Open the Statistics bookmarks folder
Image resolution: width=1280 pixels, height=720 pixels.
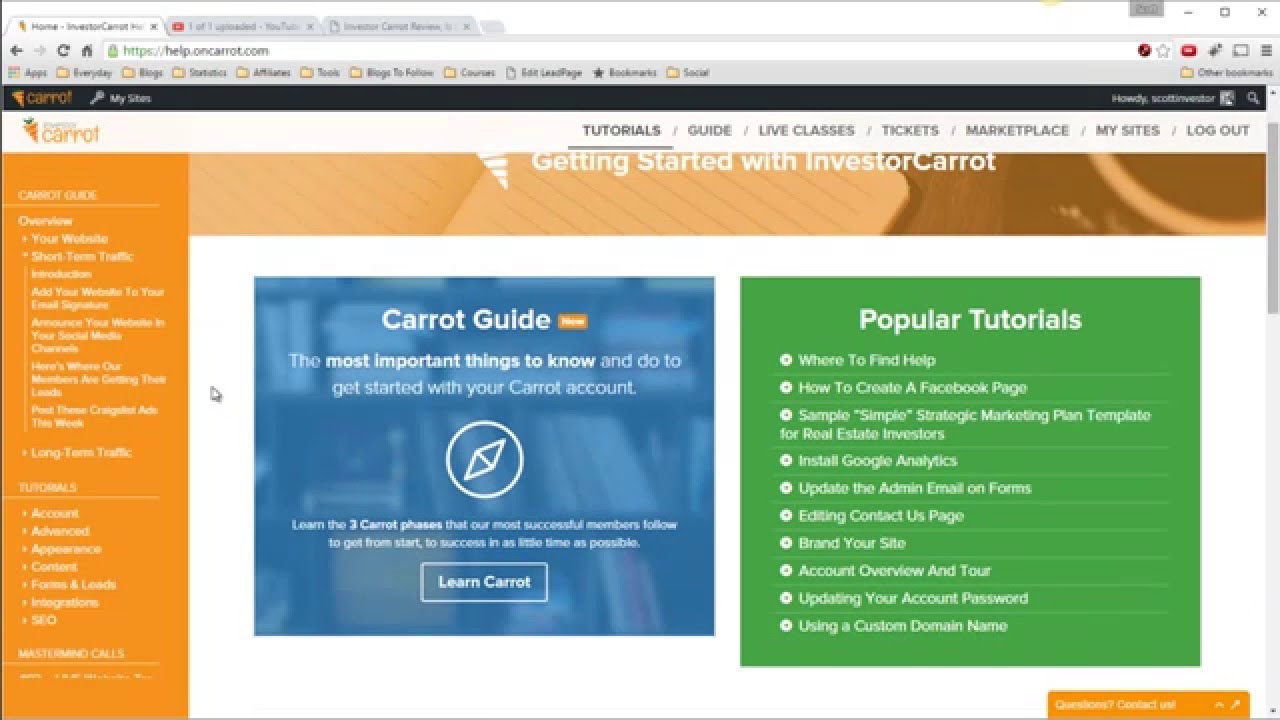(199, 73)
